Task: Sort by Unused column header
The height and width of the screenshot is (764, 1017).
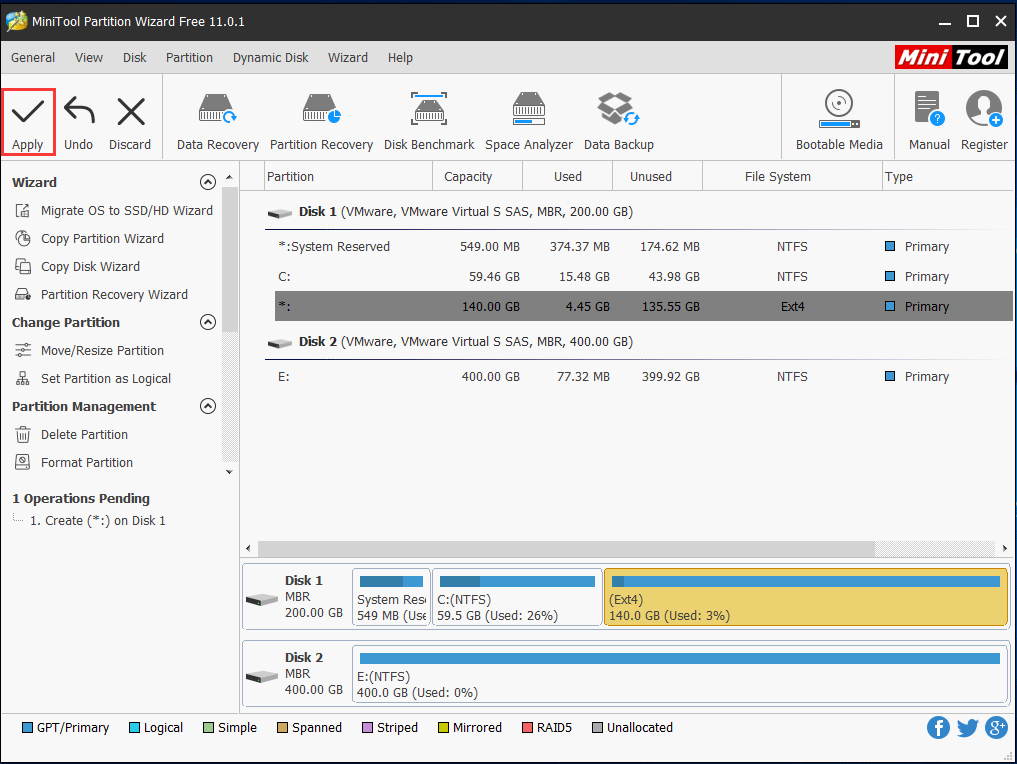Action: (x=658, y=176)
